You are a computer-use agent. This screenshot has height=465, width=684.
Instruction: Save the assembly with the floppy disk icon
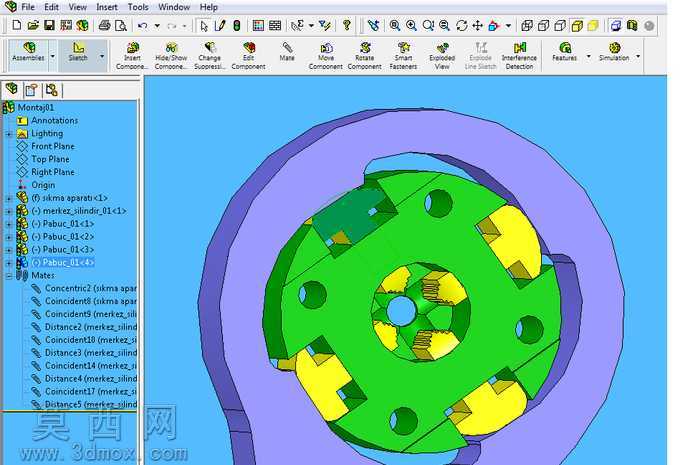(49, 25)
